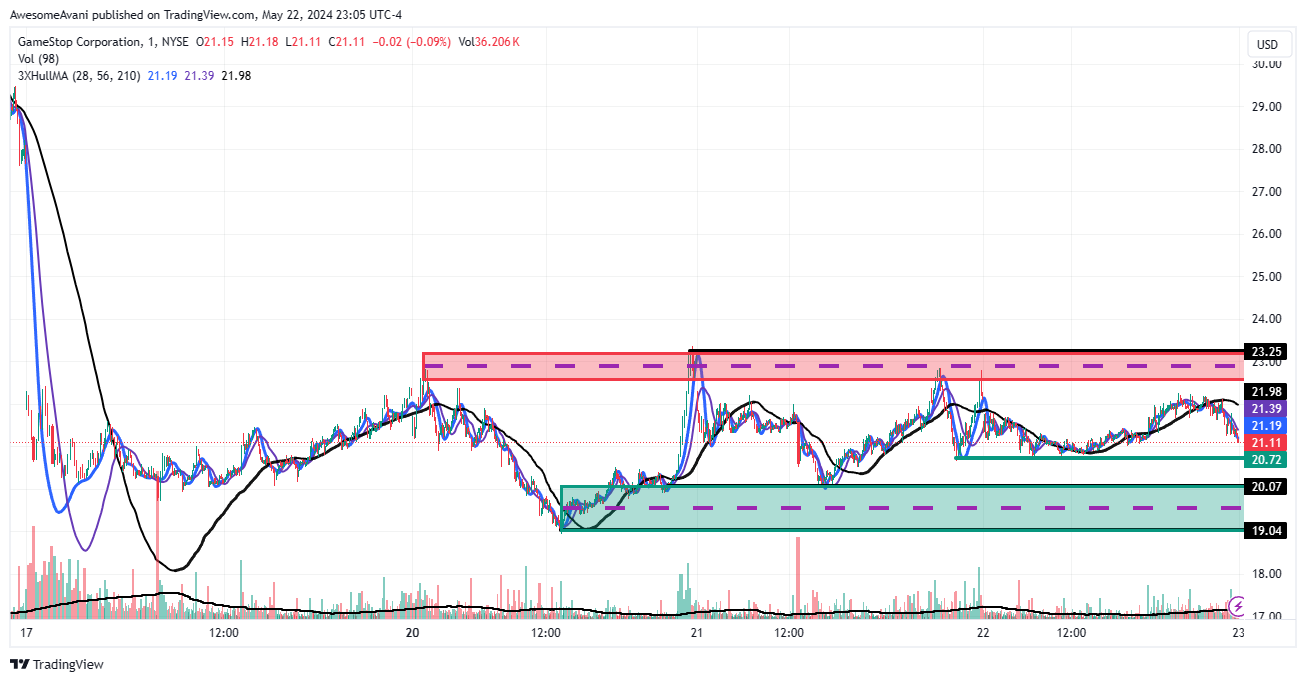Screen dimensions: 1306x682
Task: Click the 21.98 black price axis label
Action: click(1265, 391)
